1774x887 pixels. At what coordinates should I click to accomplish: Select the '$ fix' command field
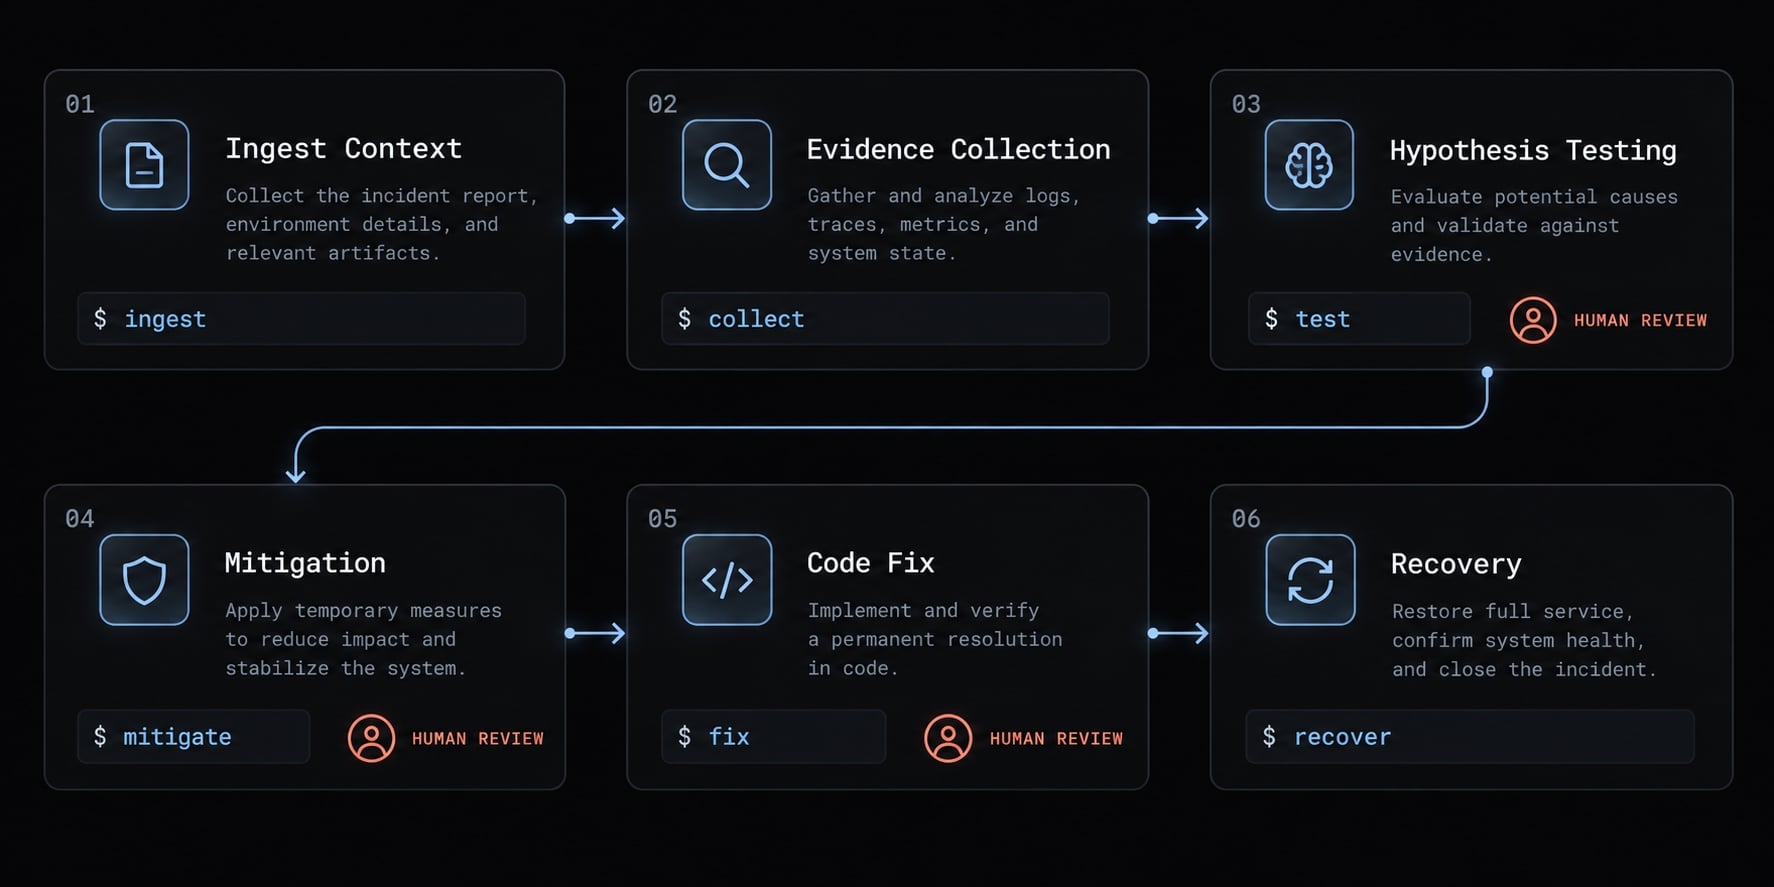pos(774,737)
